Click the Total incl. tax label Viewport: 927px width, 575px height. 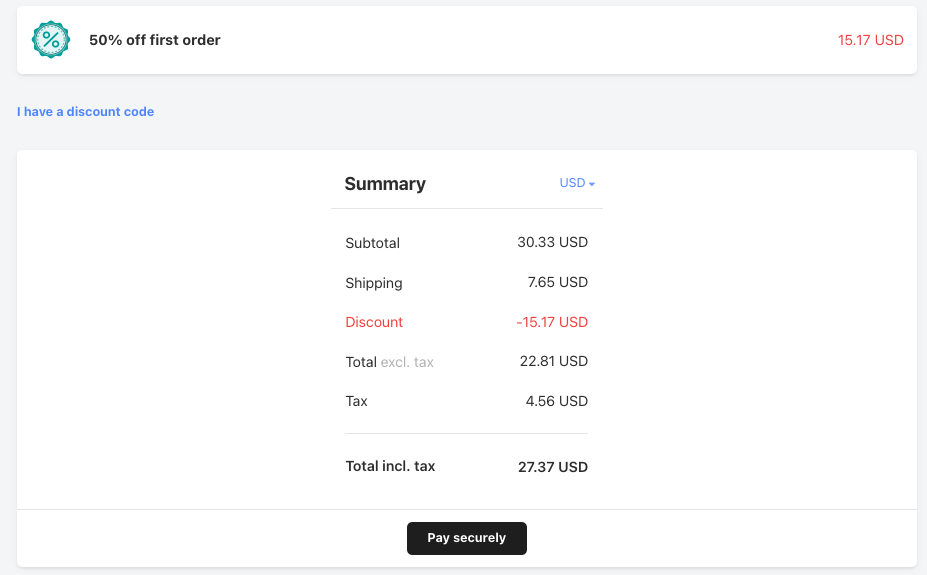click(x=390, y=466)
